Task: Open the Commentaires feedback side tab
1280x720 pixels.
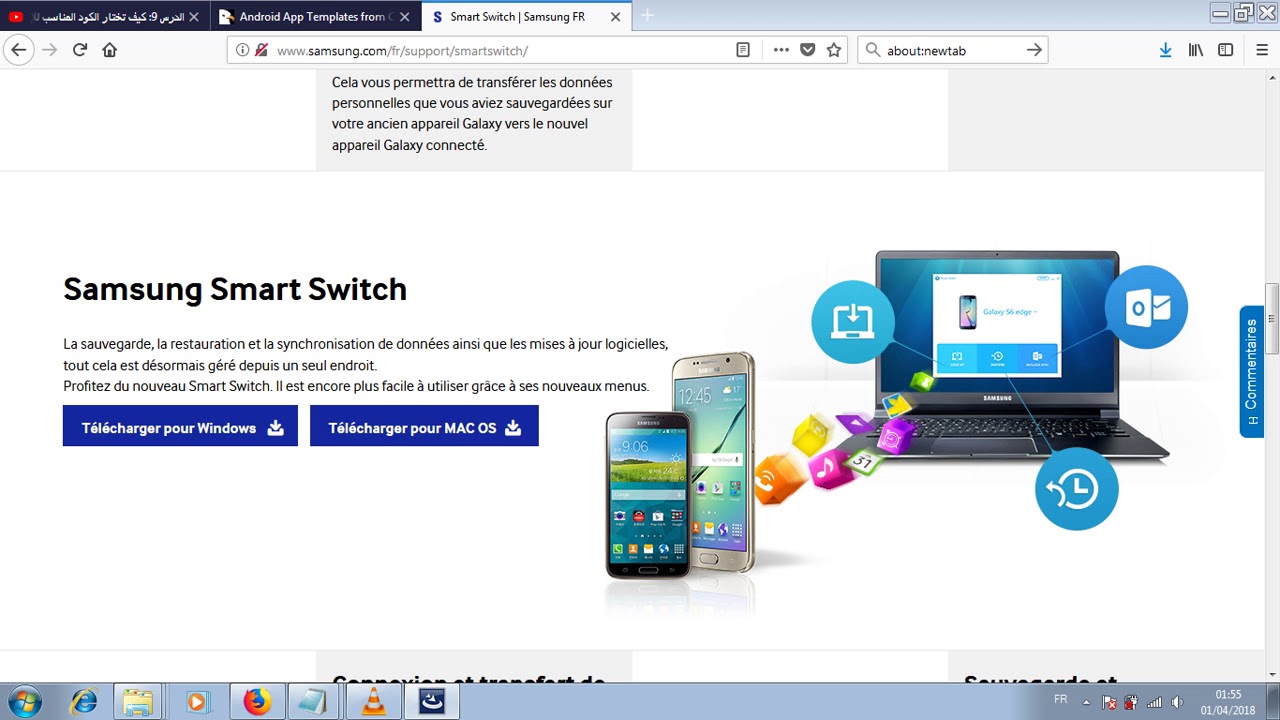Action: 1251,371
